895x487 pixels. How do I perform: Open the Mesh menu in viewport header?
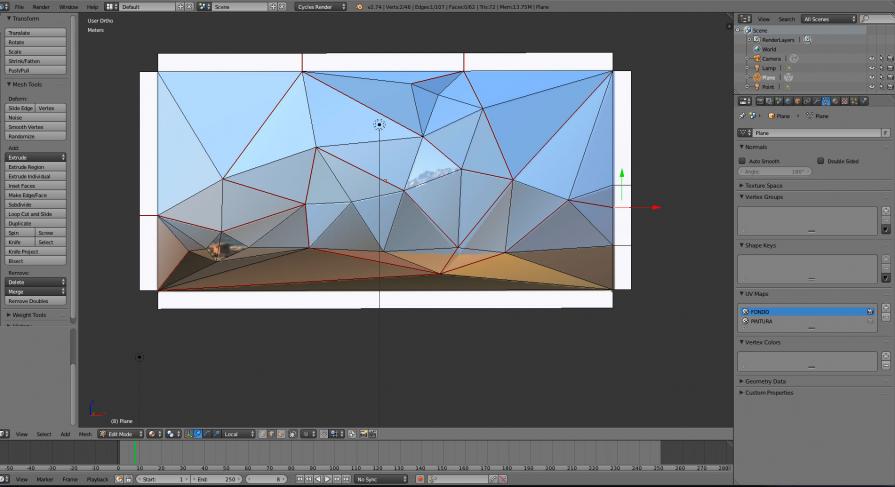point(85,434)
